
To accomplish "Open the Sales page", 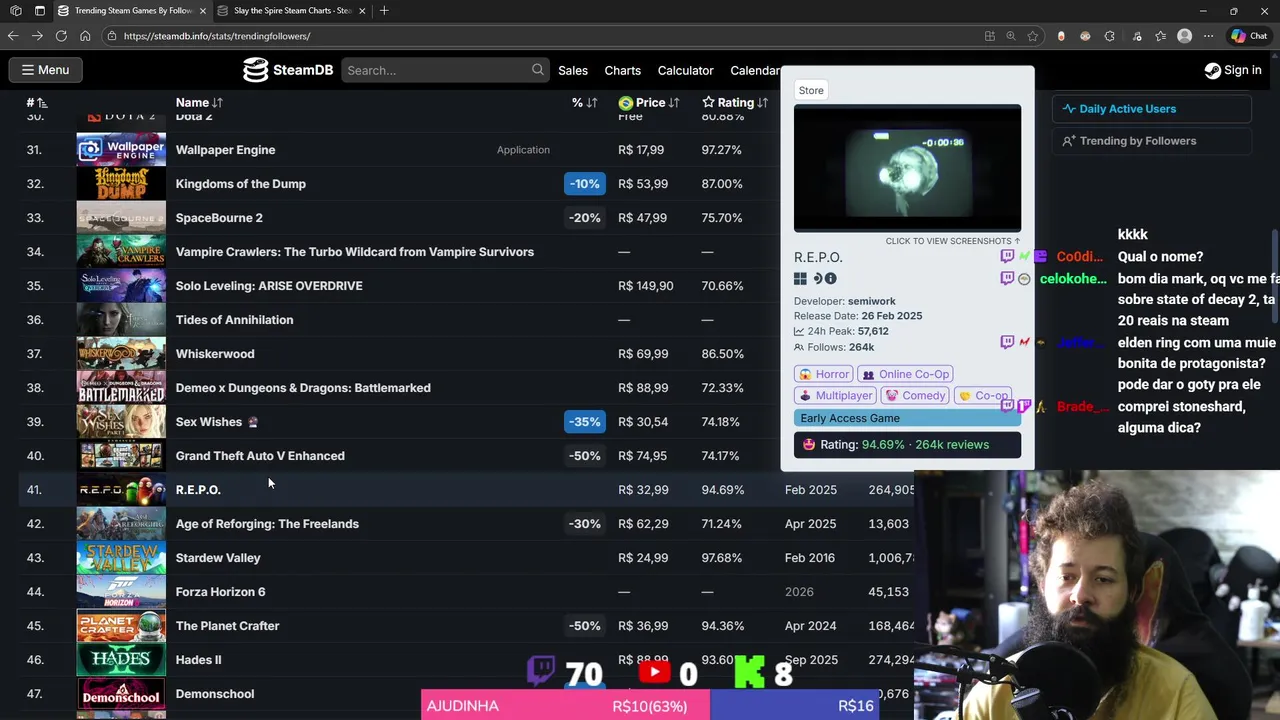I will pos(573,70).
